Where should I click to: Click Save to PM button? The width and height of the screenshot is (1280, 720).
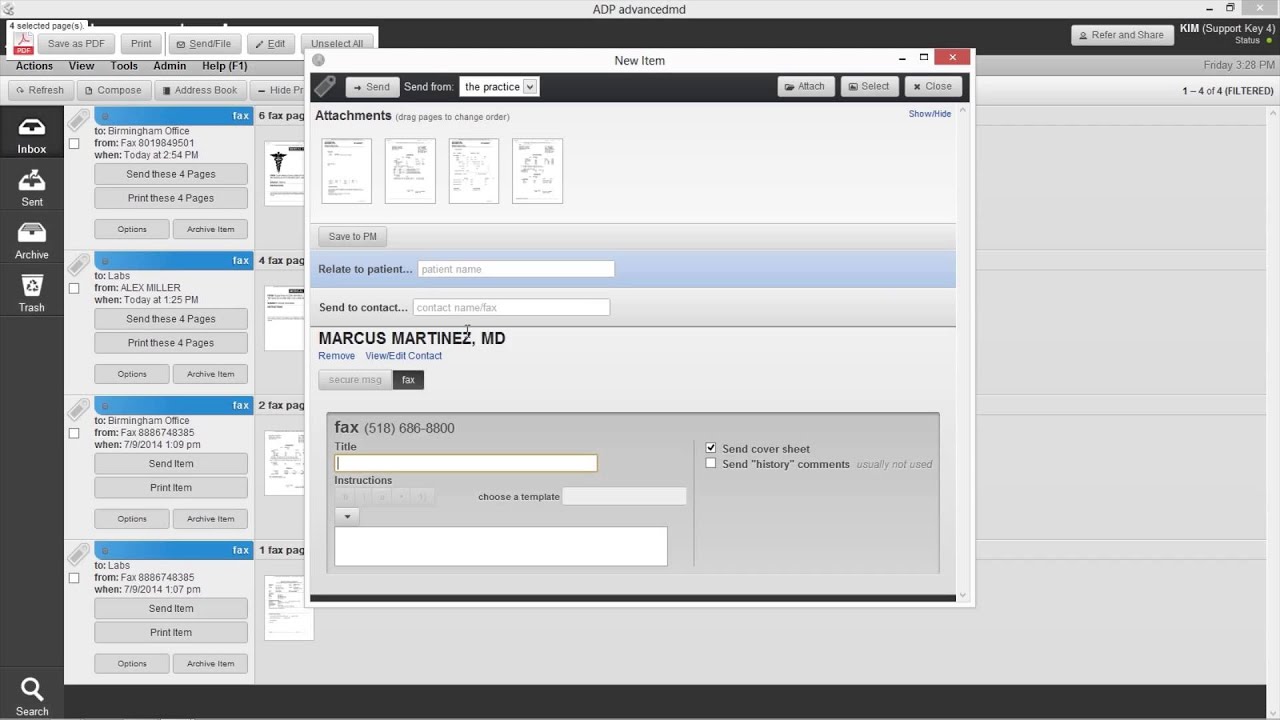(x=353, y=237)
